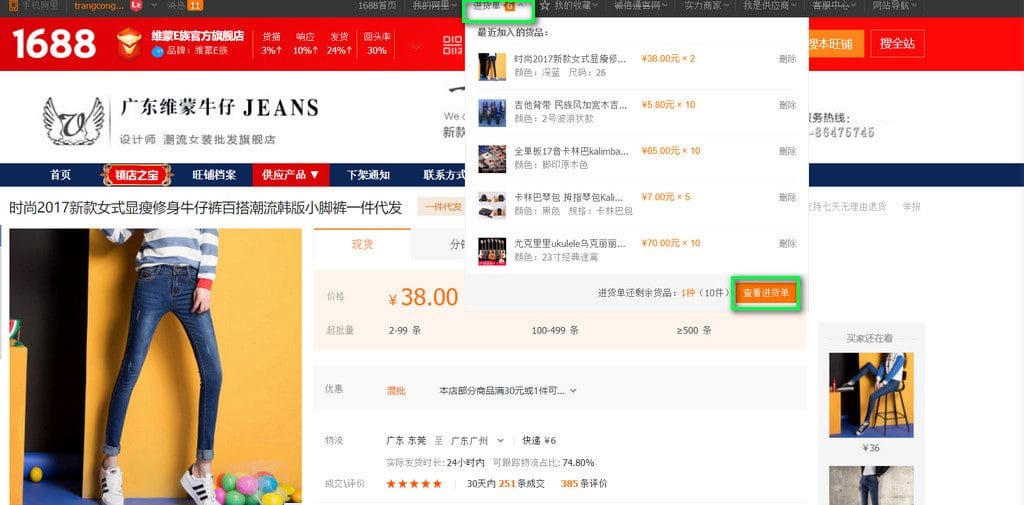
Task: Click the star icon beside 我的收藏
Action: 545,6
